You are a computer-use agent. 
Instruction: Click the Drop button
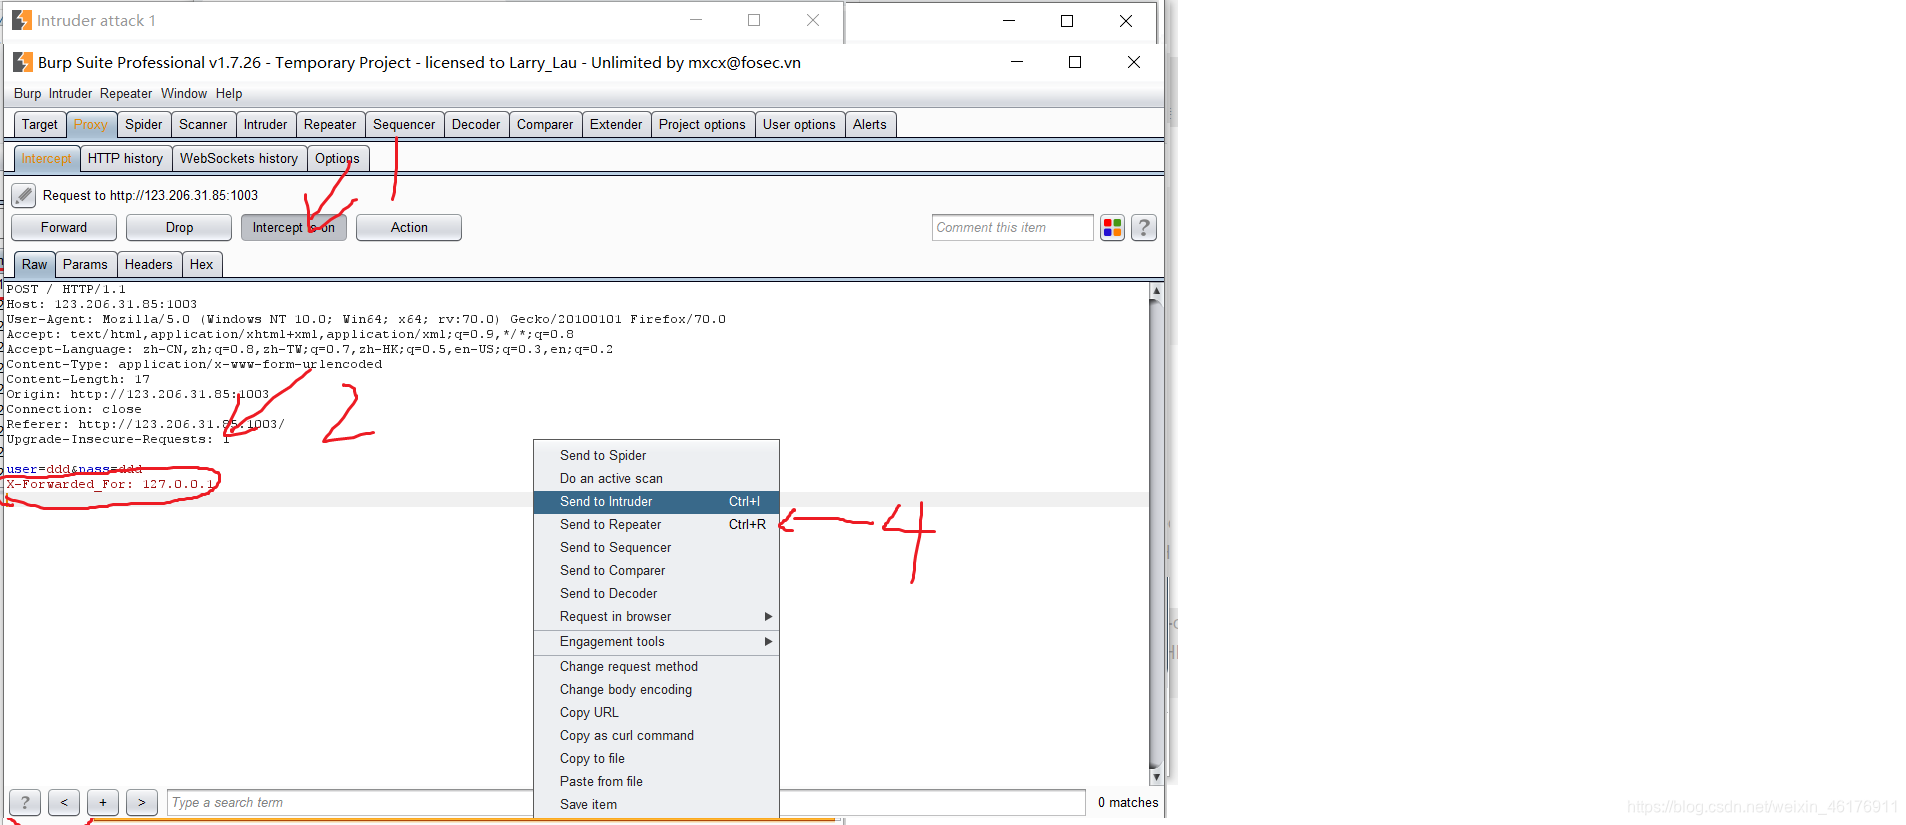(179, 228)
